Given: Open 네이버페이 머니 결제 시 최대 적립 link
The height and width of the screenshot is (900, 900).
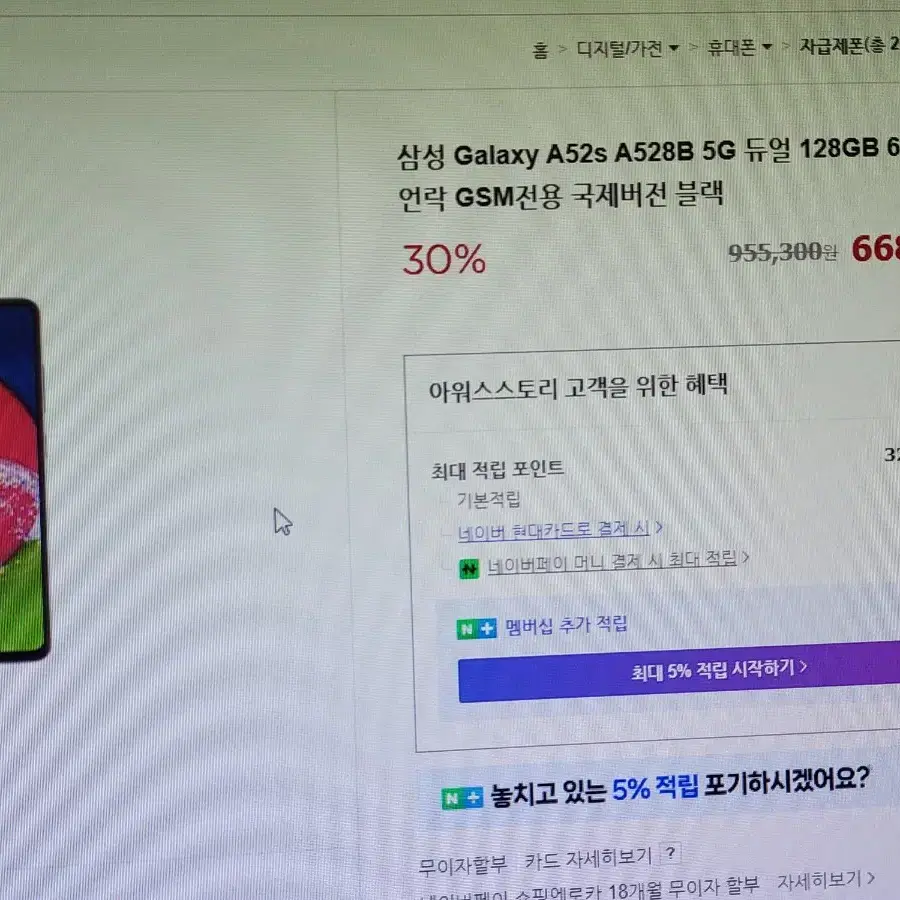Looking at the screenshot, I should coord(612,561).
